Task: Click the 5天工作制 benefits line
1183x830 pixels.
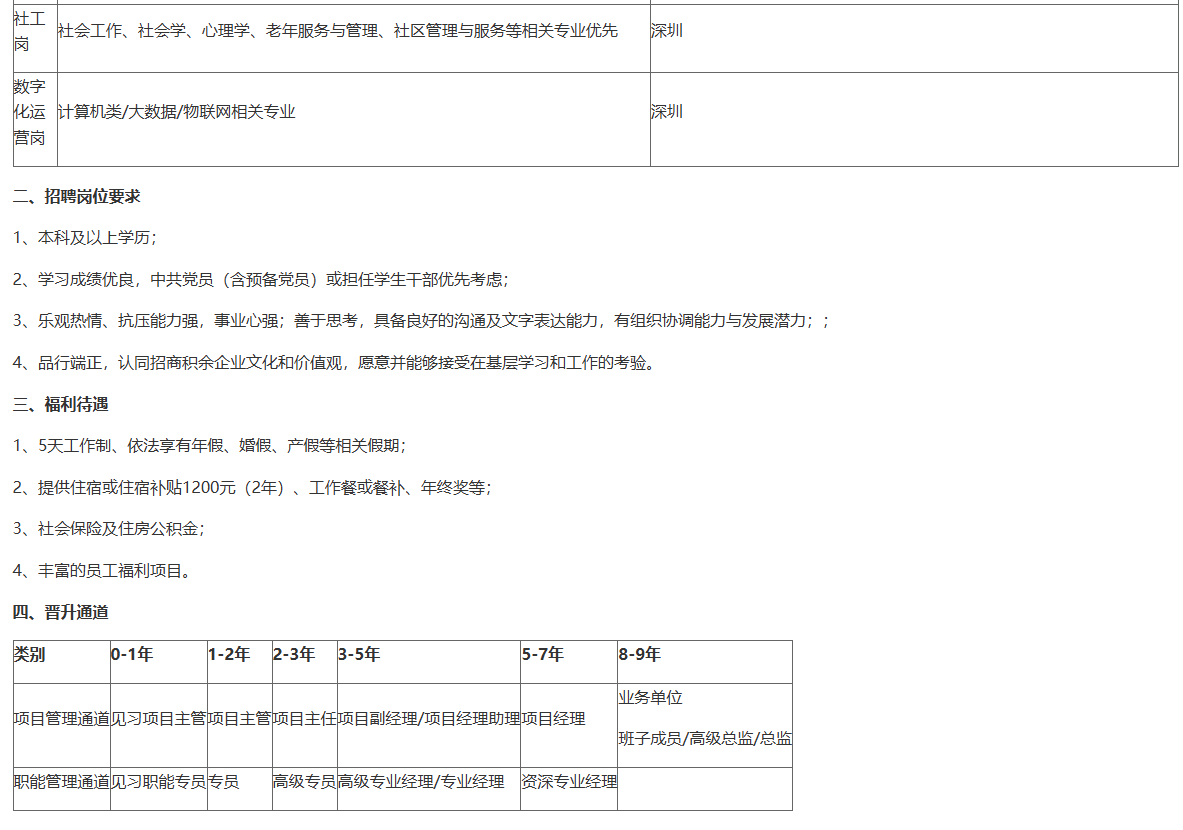Action: pos(210,446)
